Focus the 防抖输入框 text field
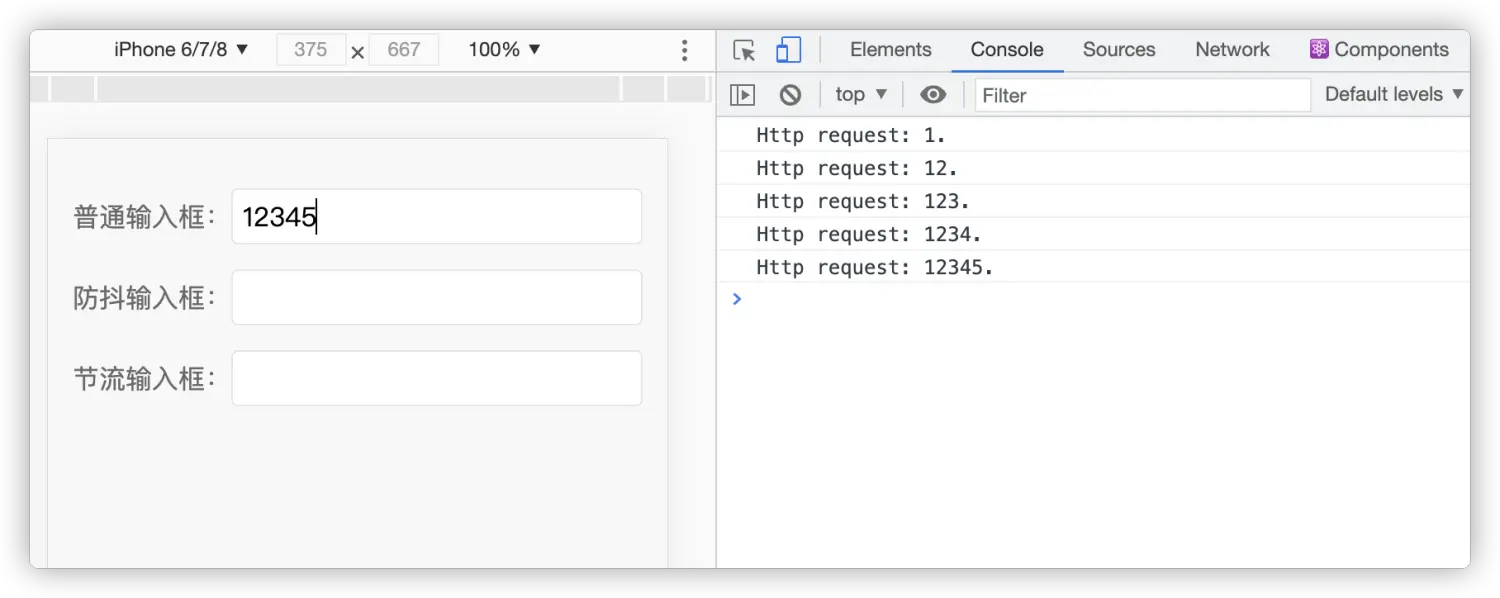Viewport: 1500px width, 598px height. coord(436,297)
